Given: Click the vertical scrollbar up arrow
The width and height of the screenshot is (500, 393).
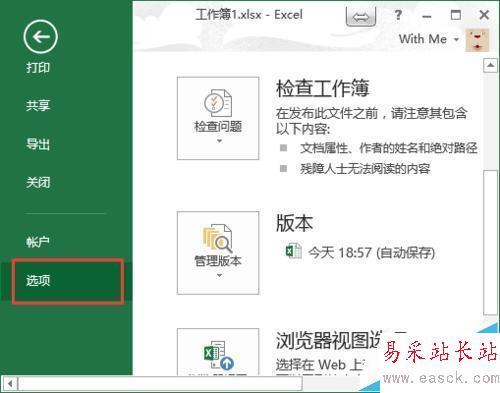Looking at the screenshot, I should pyautogui.click(x=490, y=65).
